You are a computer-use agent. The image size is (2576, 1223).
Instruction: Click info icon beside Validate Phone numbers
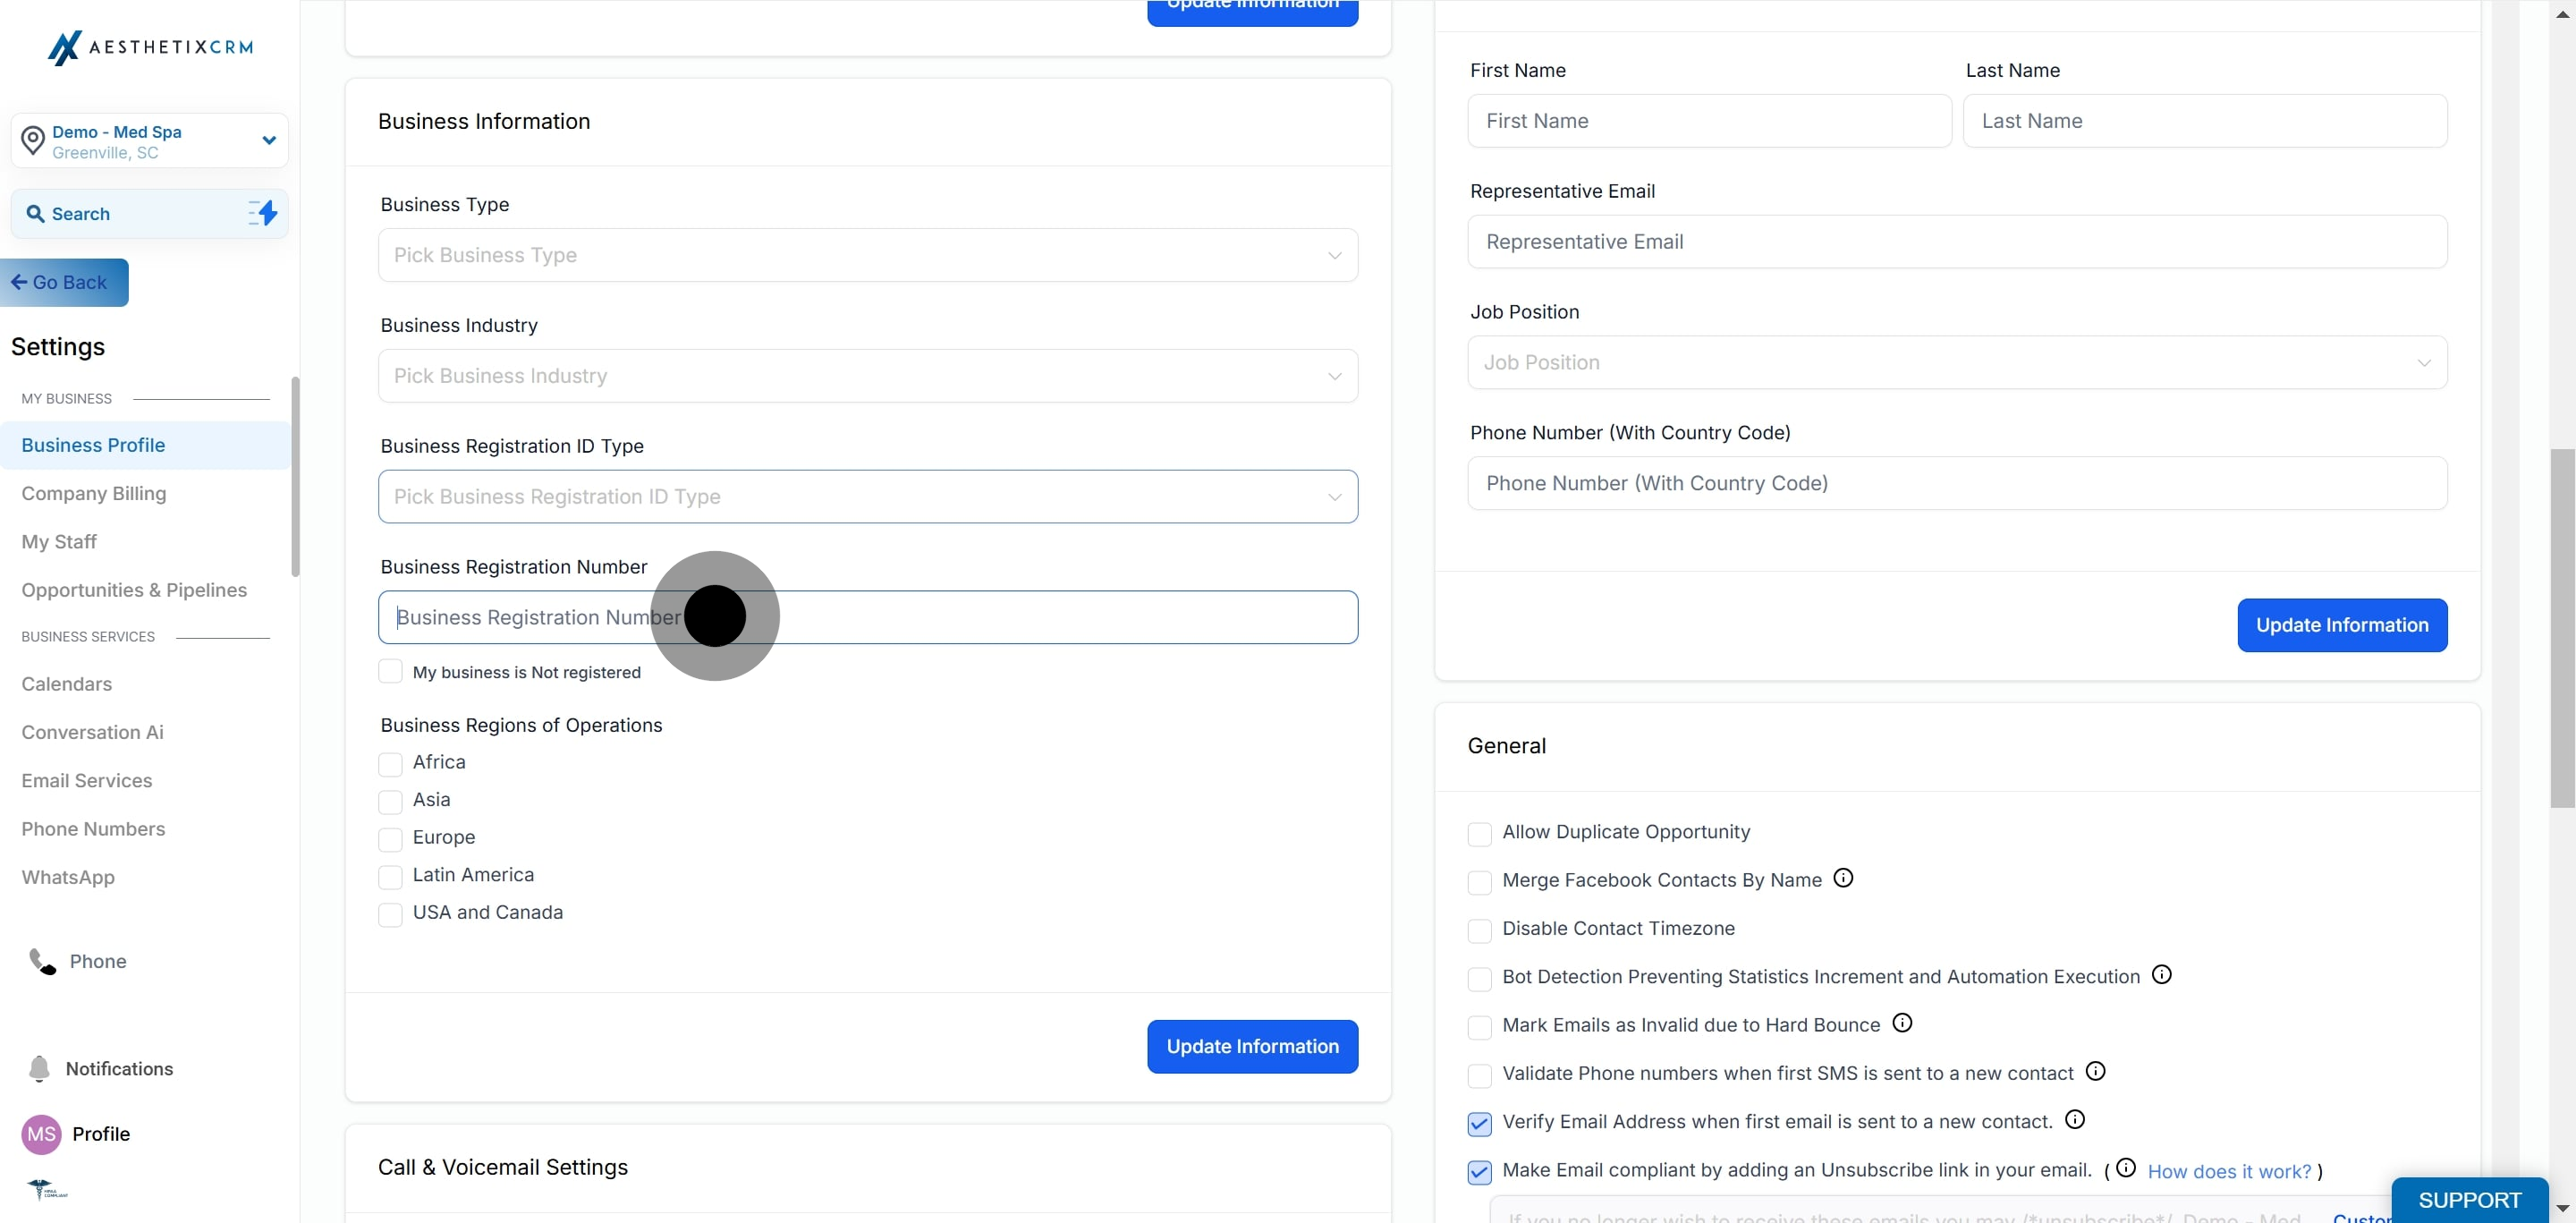[x=2095, y=1072]
